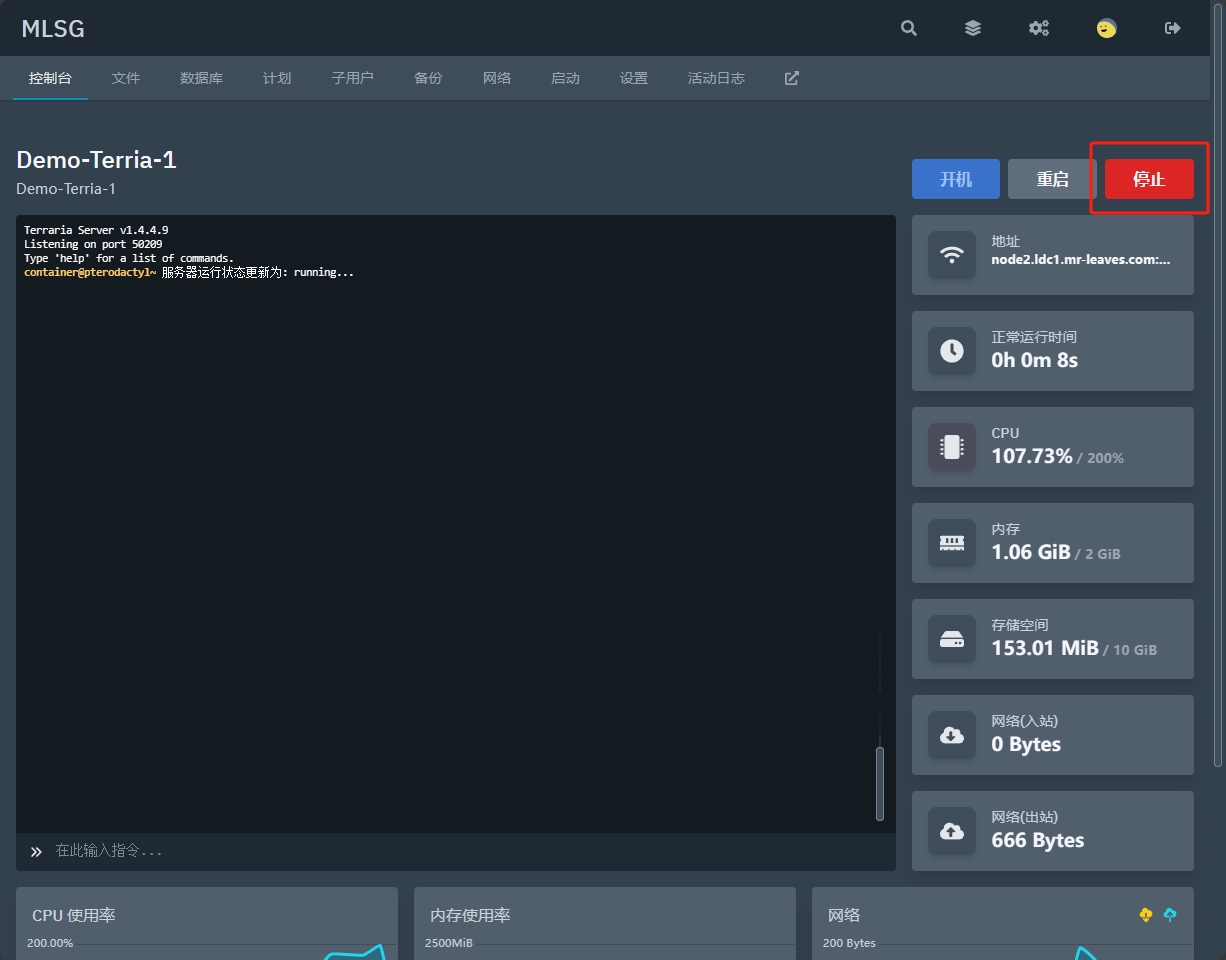This screenshot has height=960, width=1226.
Task: Click the yellow inbound network legend icon
Action: click(1146, 915)
